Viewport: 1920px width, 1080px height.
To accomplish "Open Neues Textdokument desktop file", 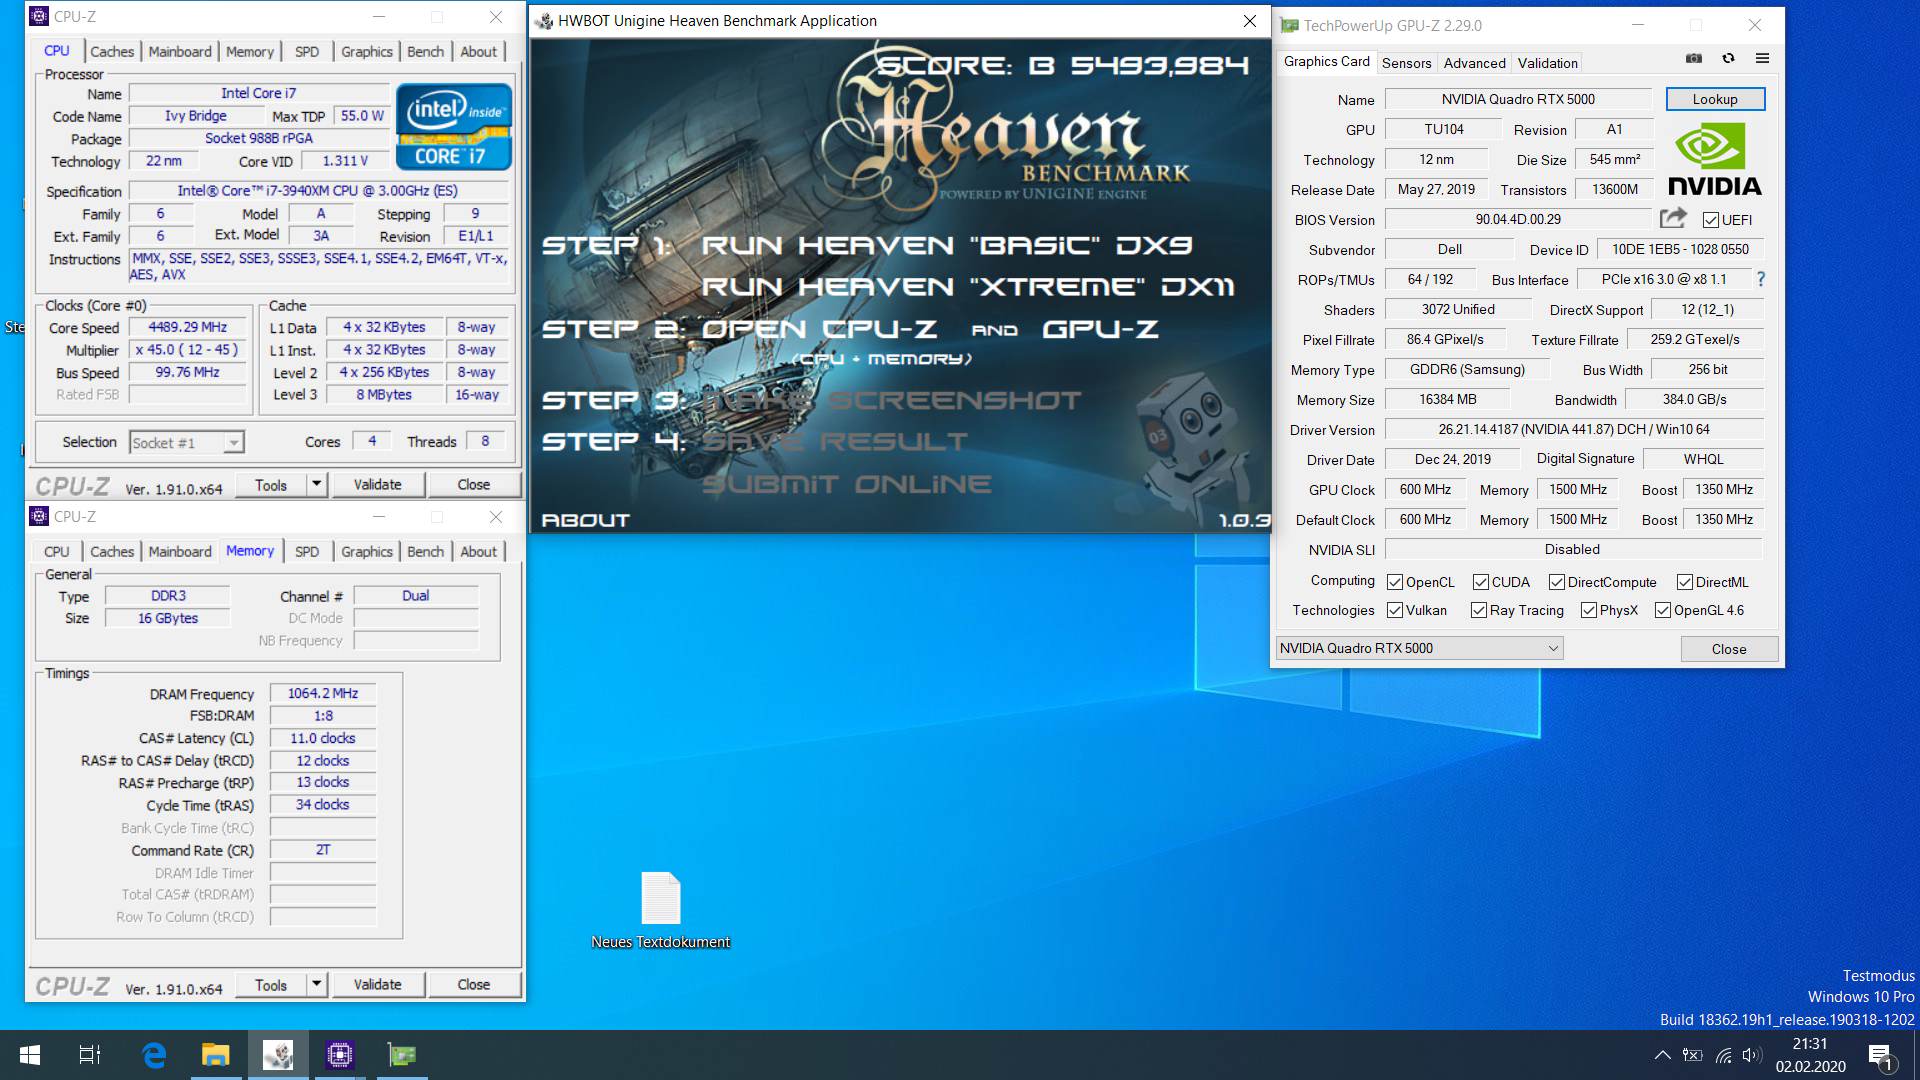I will [x=660, y=910].
